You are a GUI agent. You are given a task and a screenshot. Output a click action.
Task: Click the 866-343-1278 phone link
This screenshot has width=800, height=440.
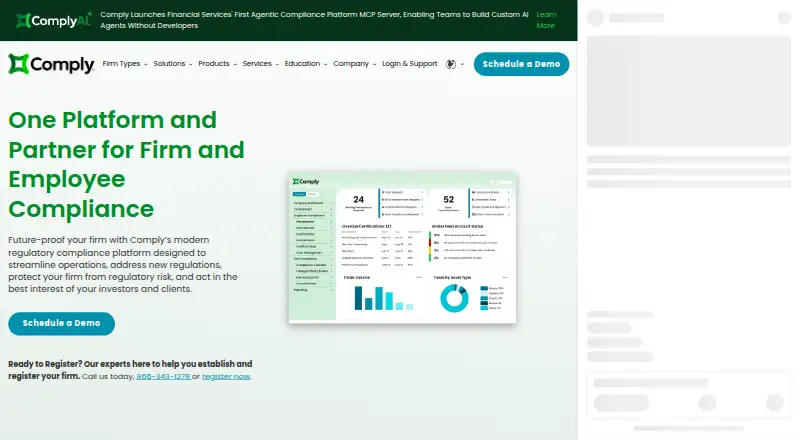(x=163, y=377)
